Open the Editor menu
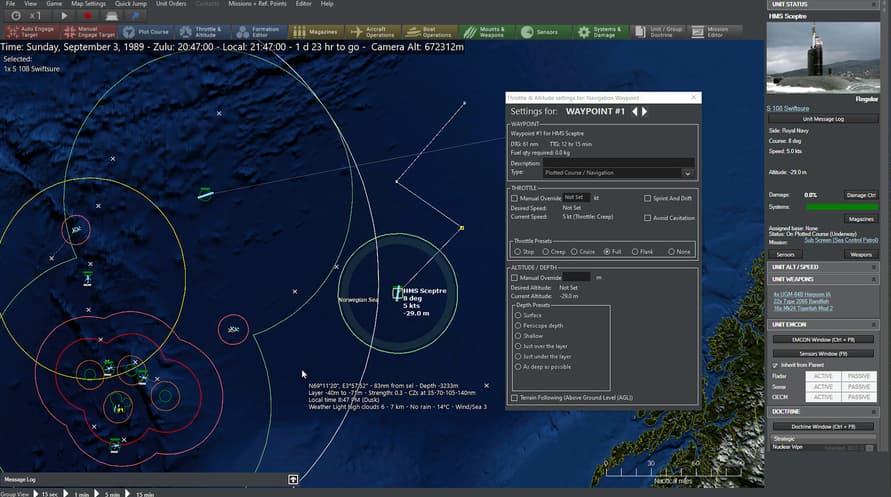The height and width of the screenshot is (497, 891). point(303,3)
